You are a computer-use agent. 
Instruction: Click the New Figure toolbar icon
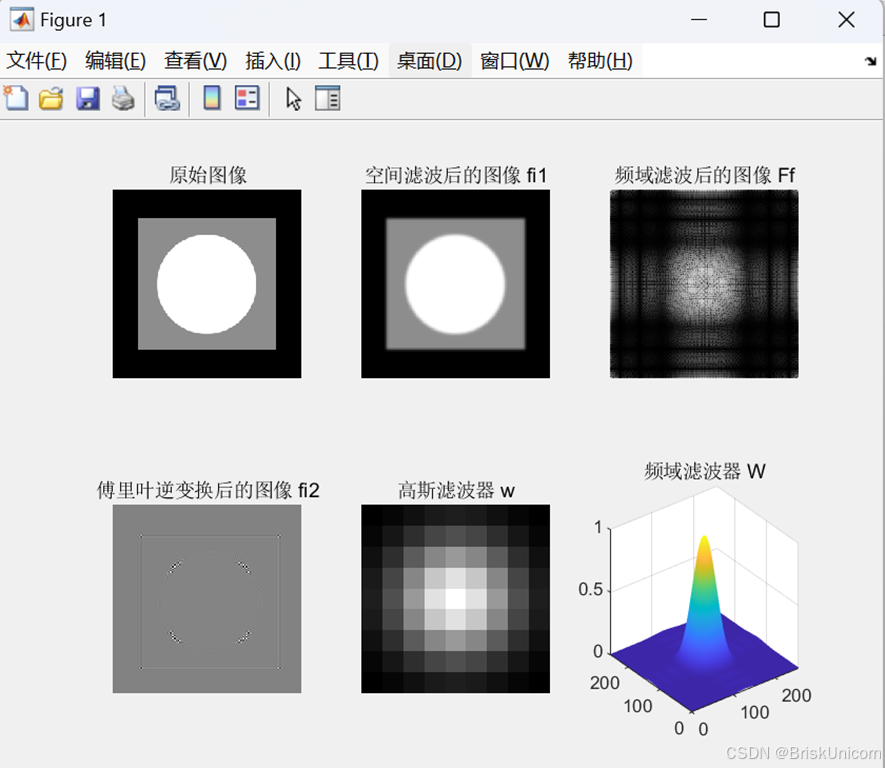[x=16, y=98]
